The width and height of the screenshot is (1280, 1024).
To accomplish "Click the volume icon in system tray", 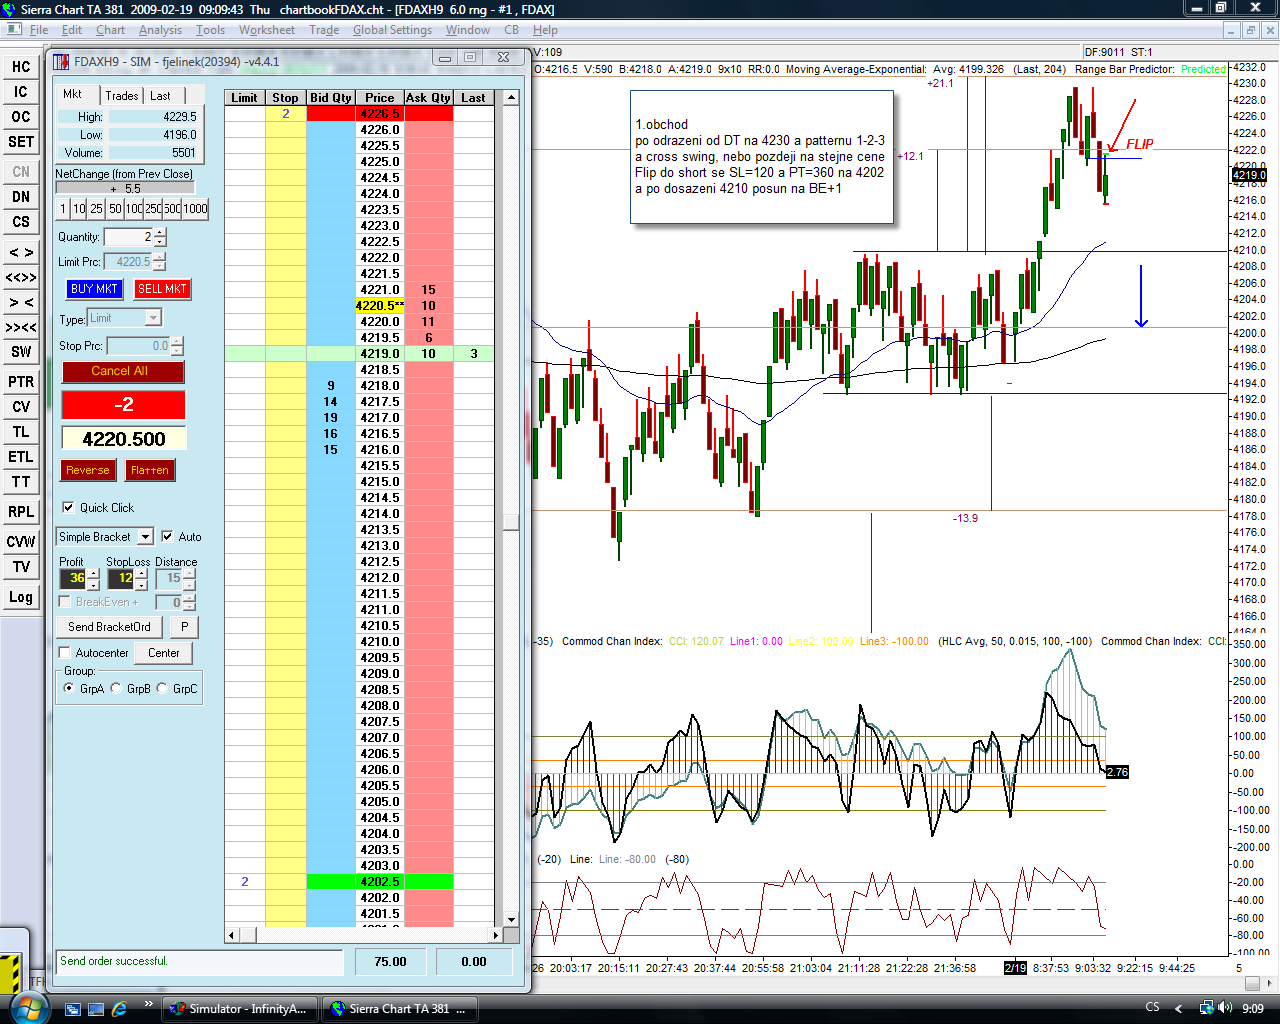I will [x=1227, y=1008].
